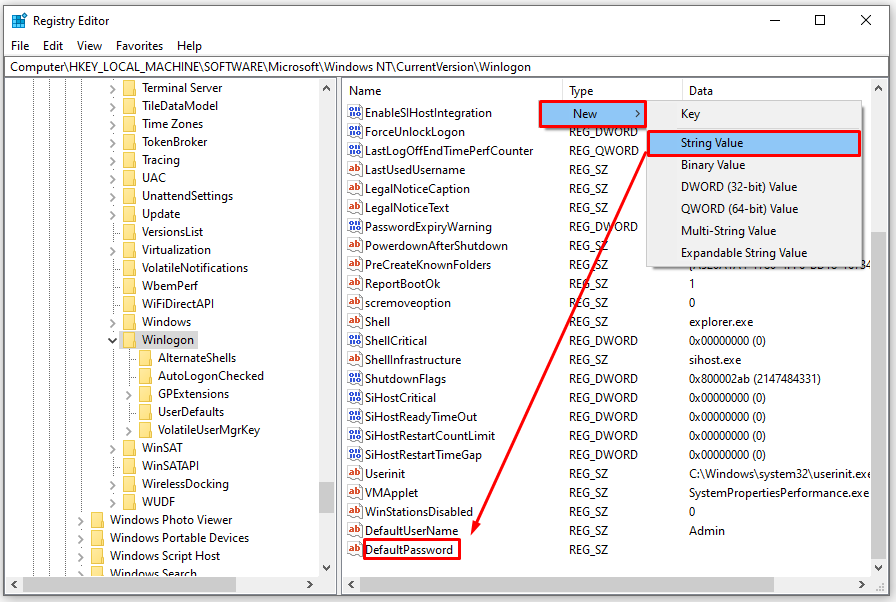Choose Key from the New submenu
This screenshot has width=896, height=602.
(x=754, y=114)
